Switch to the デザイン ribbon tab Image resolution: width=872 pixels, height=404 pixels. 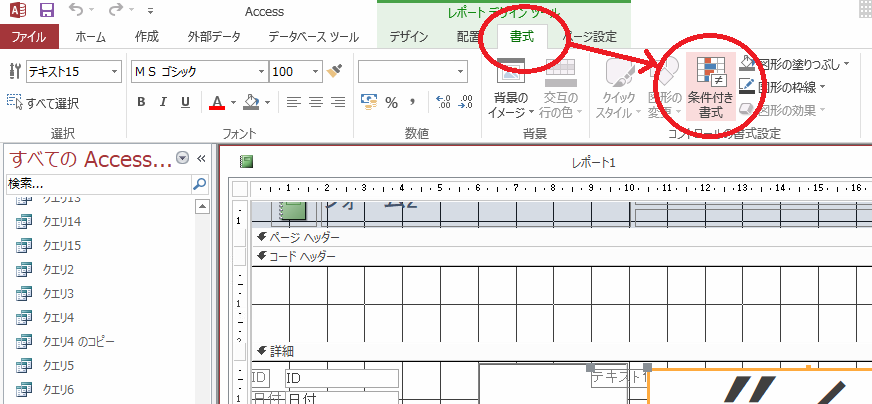coord(408,37)
